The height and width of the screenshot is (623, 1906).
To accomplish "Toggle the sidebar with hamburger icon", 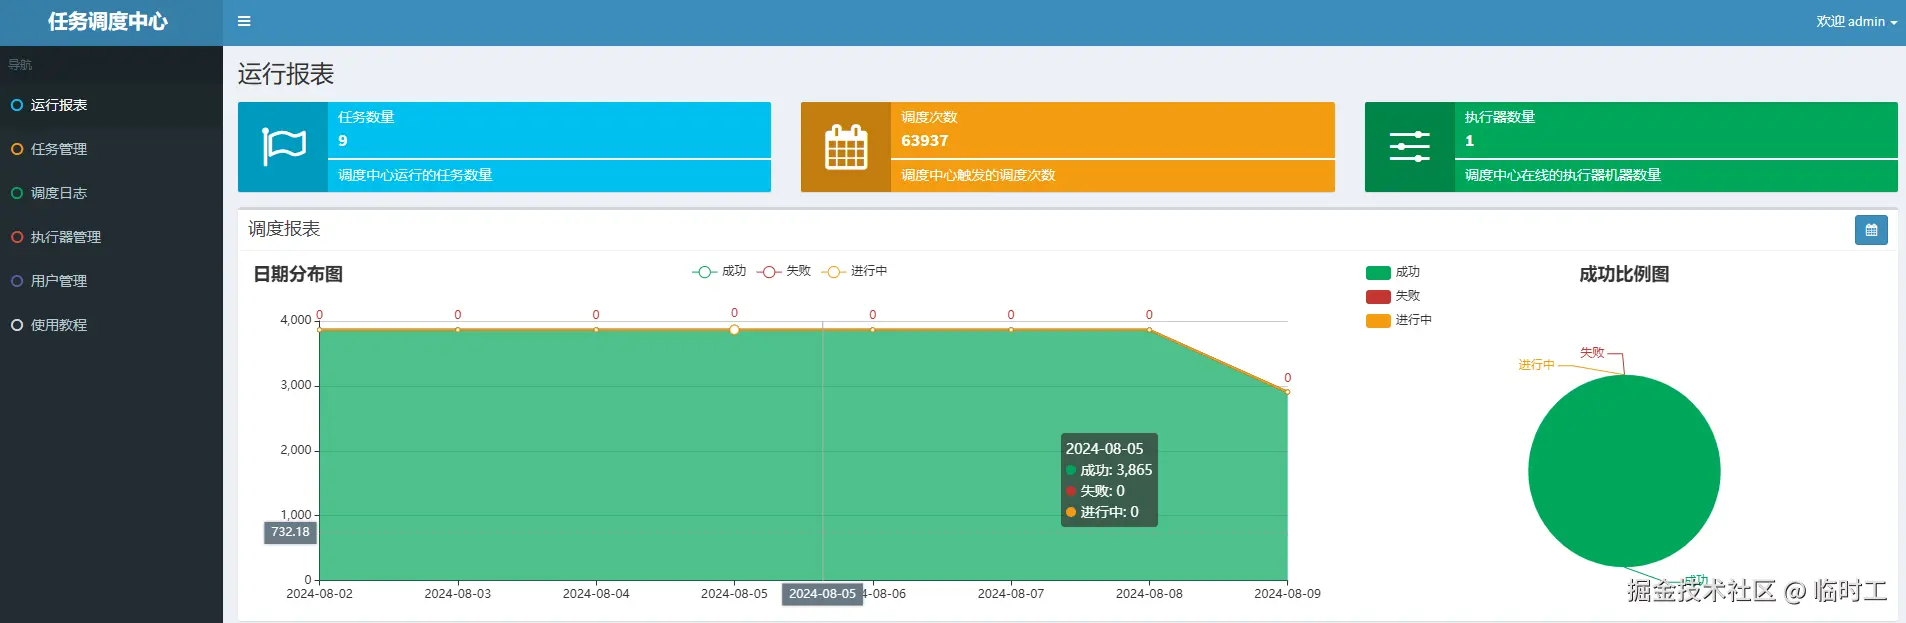I will pos(244,21).
